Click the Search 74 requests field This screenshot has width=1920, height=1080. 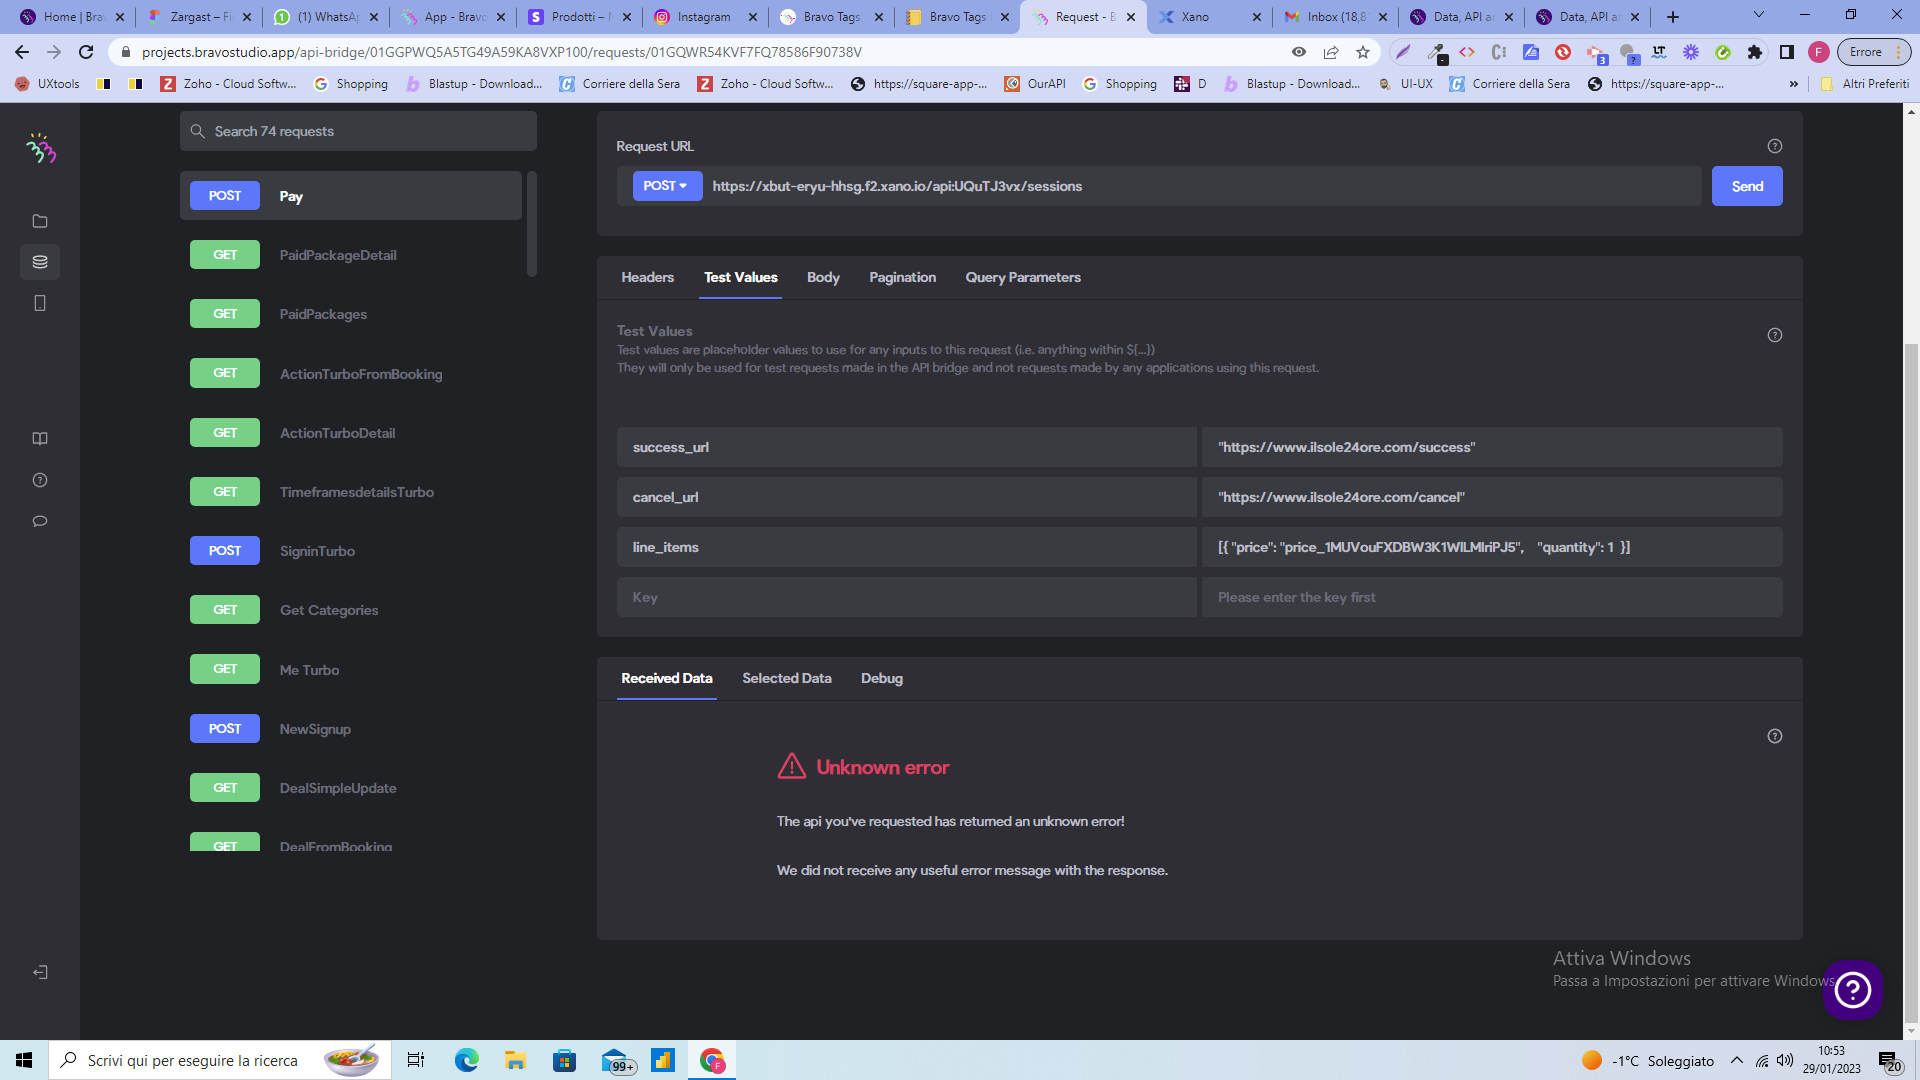[358, 131]
